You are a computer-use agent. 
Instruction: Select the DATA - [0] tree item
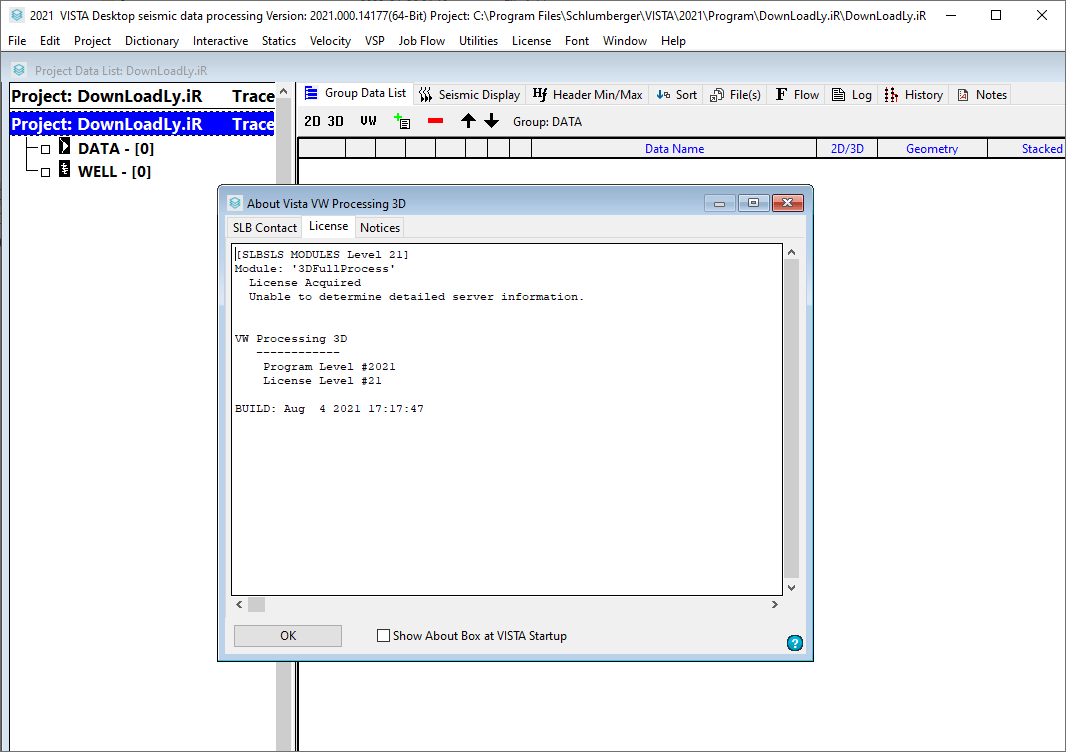click(x=116, y=148)
